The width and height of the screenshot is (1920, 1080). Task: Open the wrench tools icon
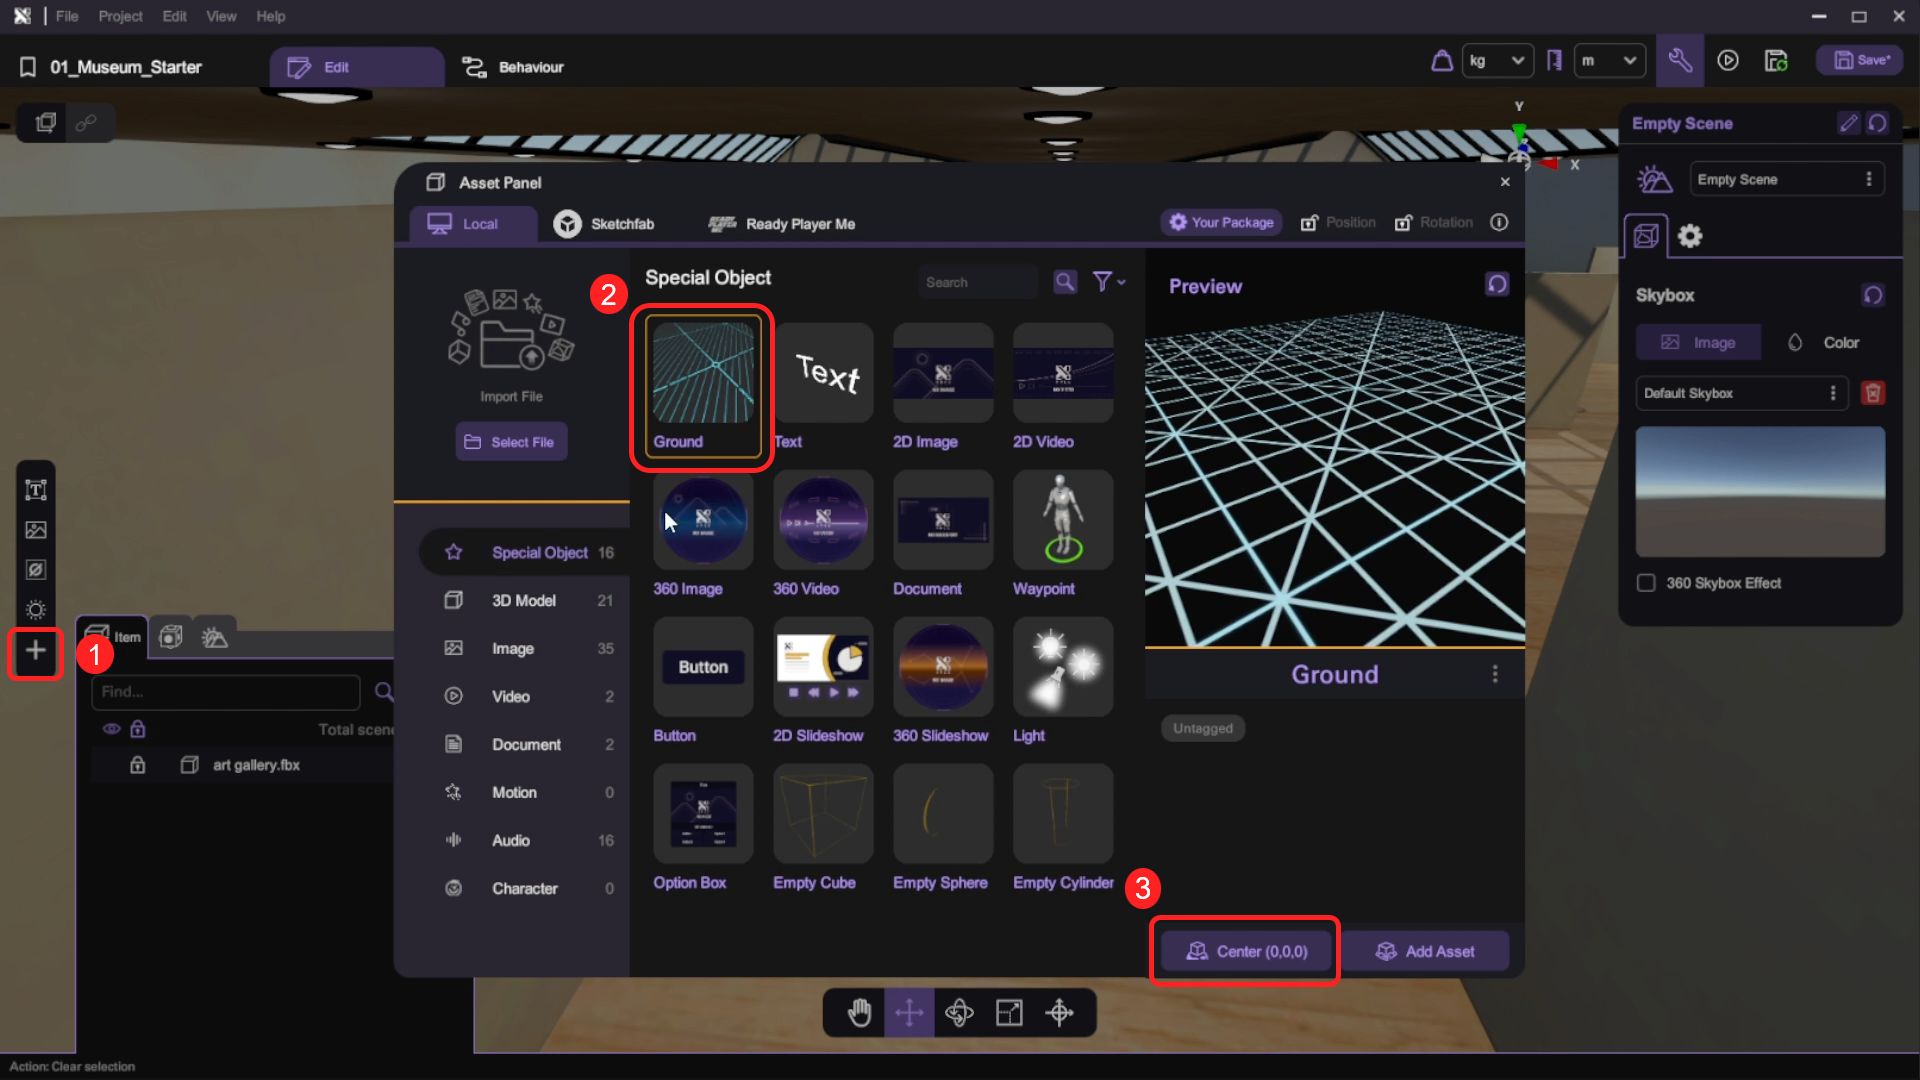(1680, 61)
